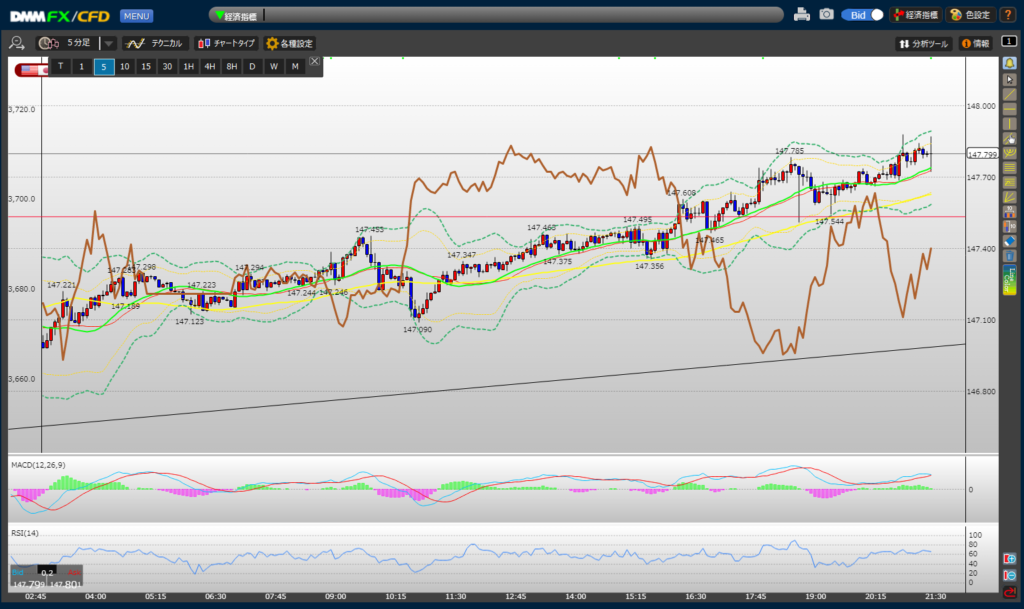Image resolution: width=1024 pixels, height=609 pixels.
Task: Open the テクニカル indicators menu
Action: click(x=154, y=44)
